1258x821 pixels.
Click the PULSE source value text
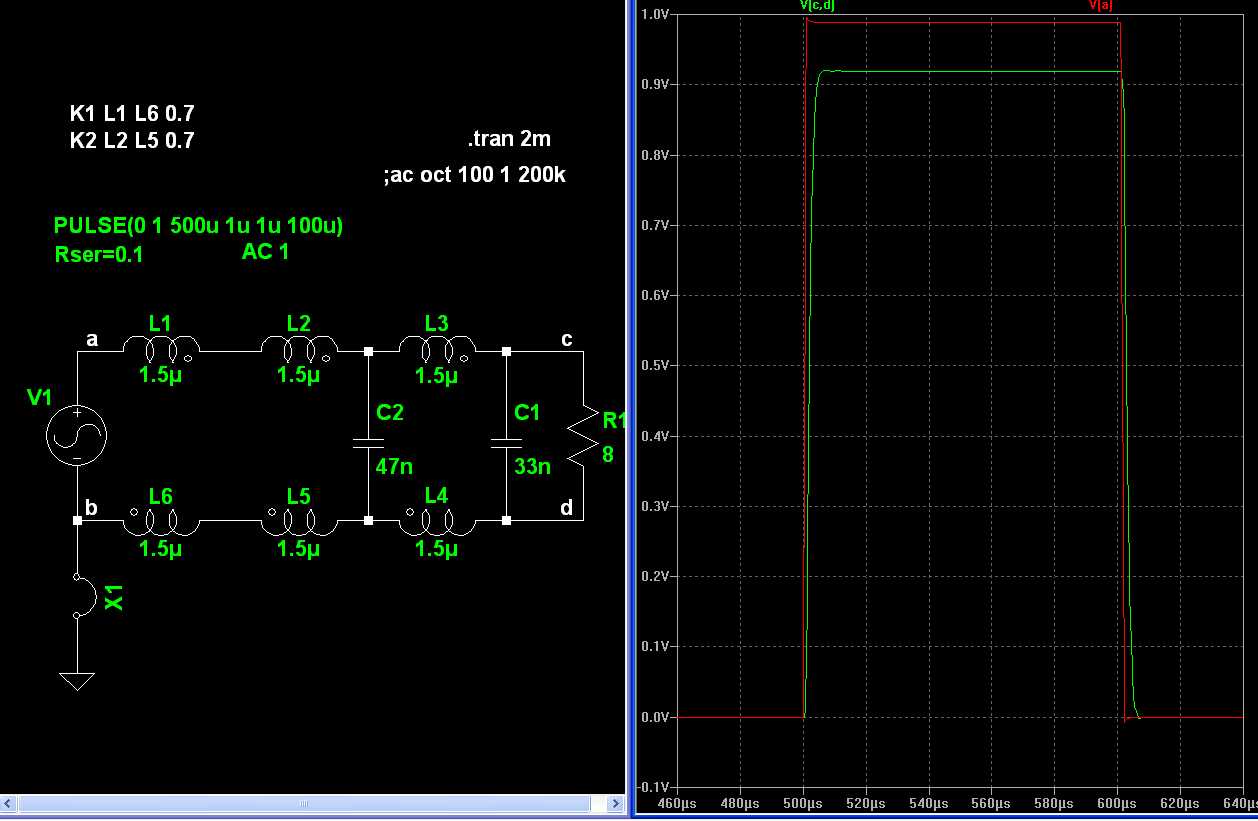(198, 226)
